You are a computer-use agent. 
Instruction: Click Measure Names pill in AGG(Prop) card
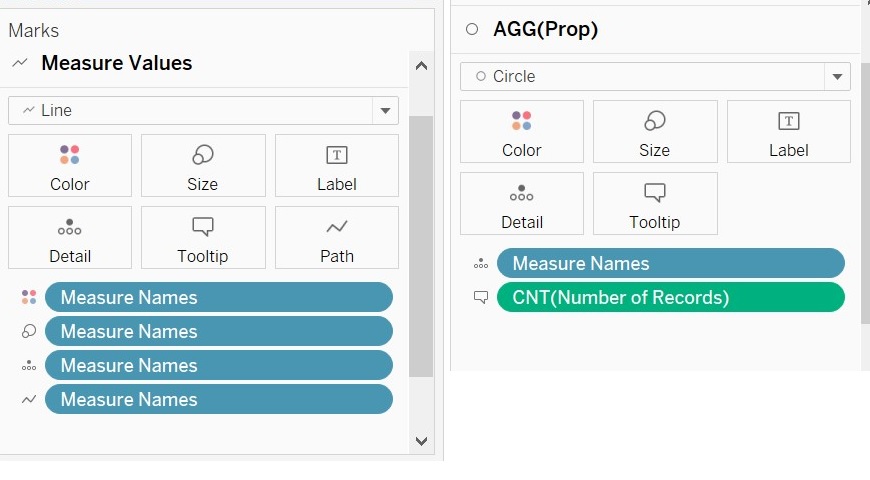670,264
